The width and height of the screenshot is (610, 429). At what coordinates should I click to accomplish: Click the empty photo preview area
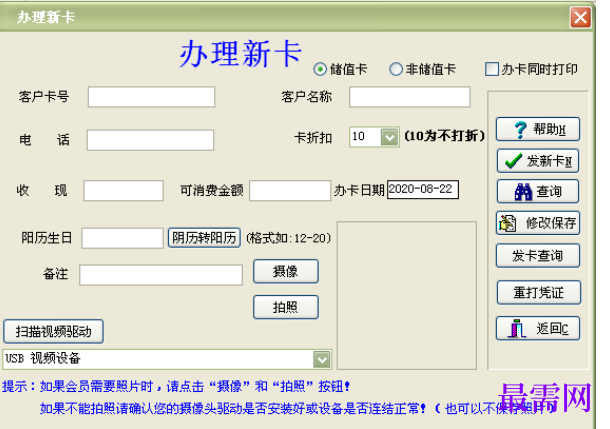[407, 295]
